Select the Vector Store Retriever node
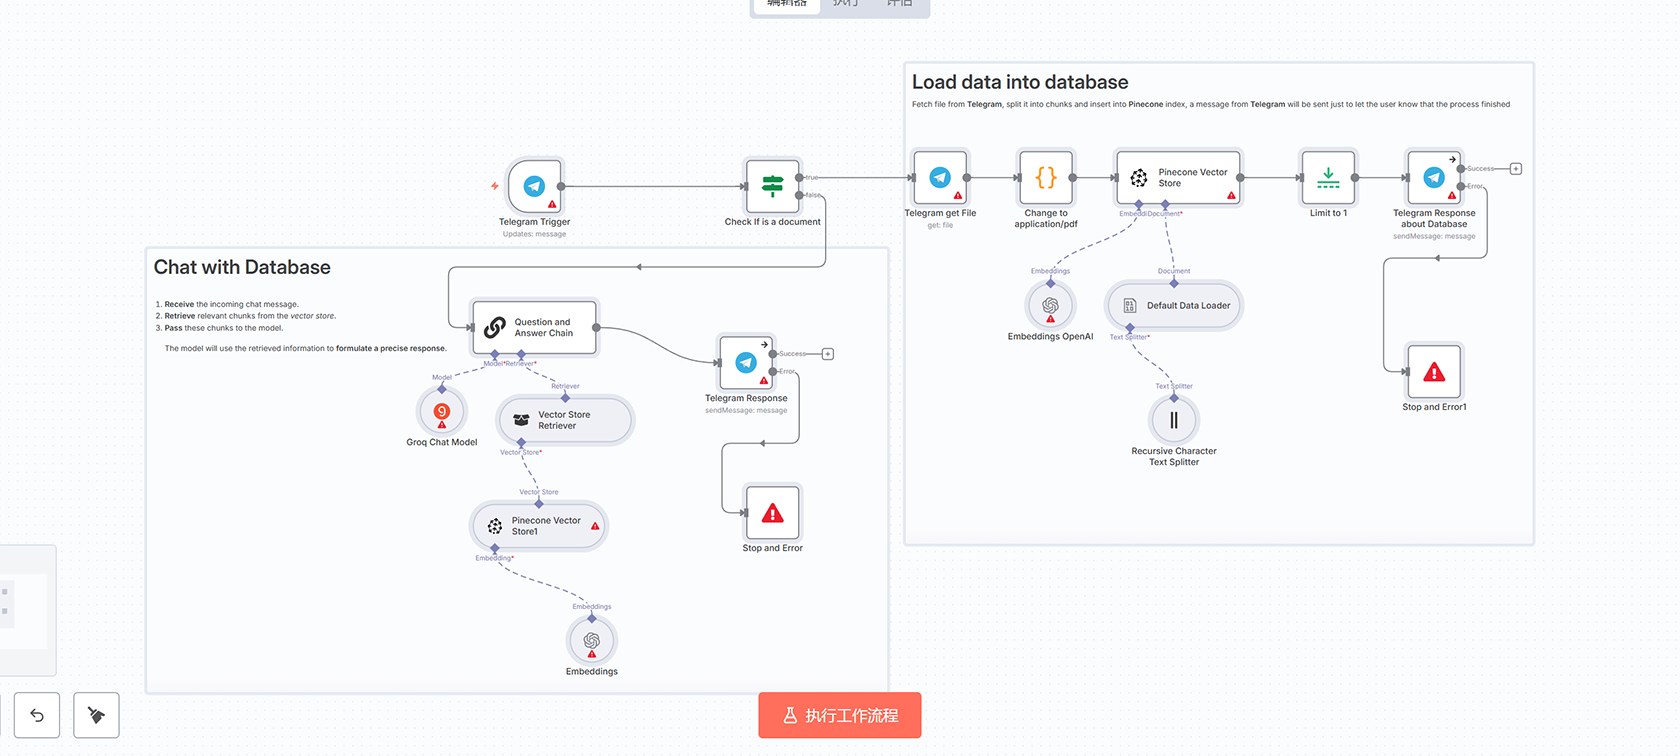 pos(565,420)
